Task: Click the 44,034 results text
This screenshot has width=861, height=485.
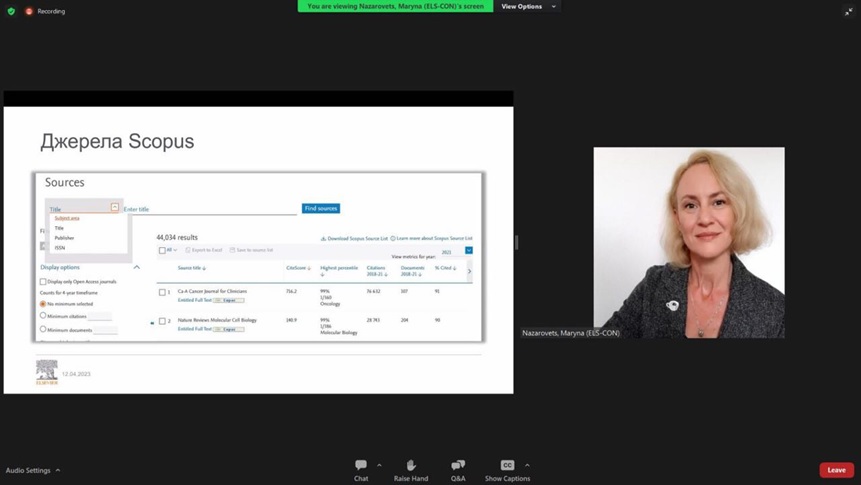Action: point(177,237)
